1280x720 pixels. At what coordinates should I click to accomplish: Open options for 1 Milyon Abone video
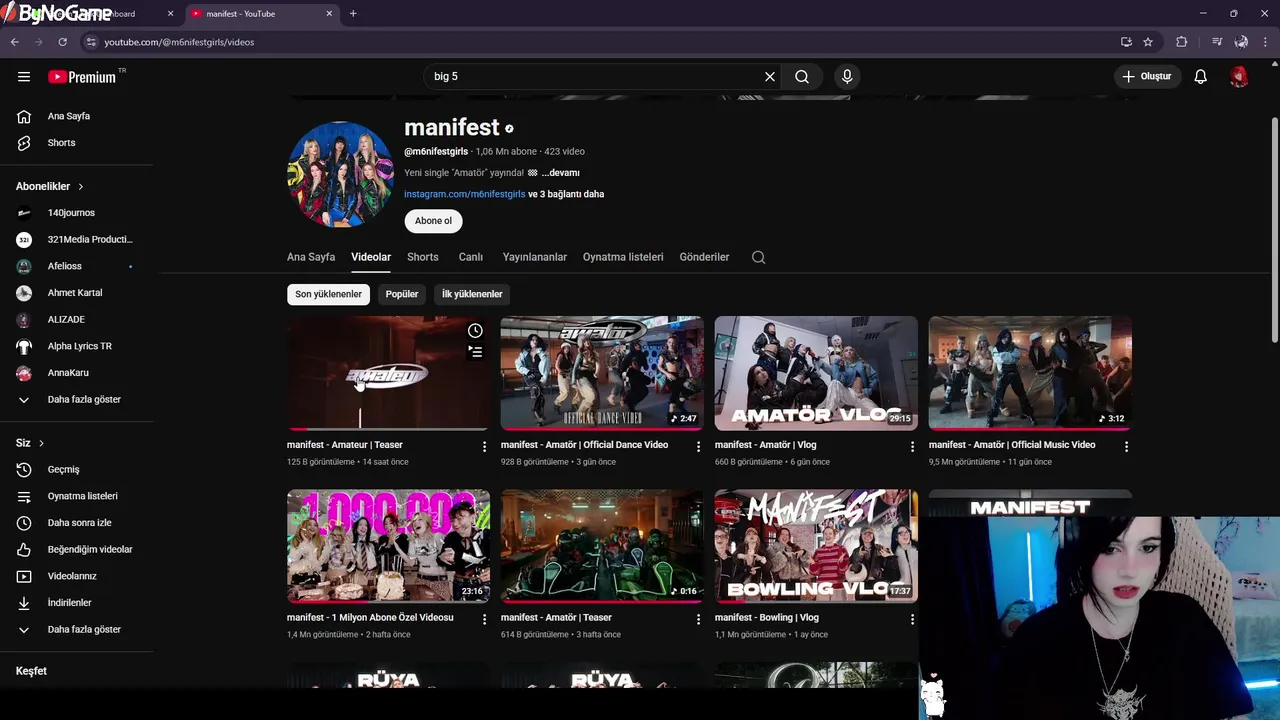coord(484,619)
